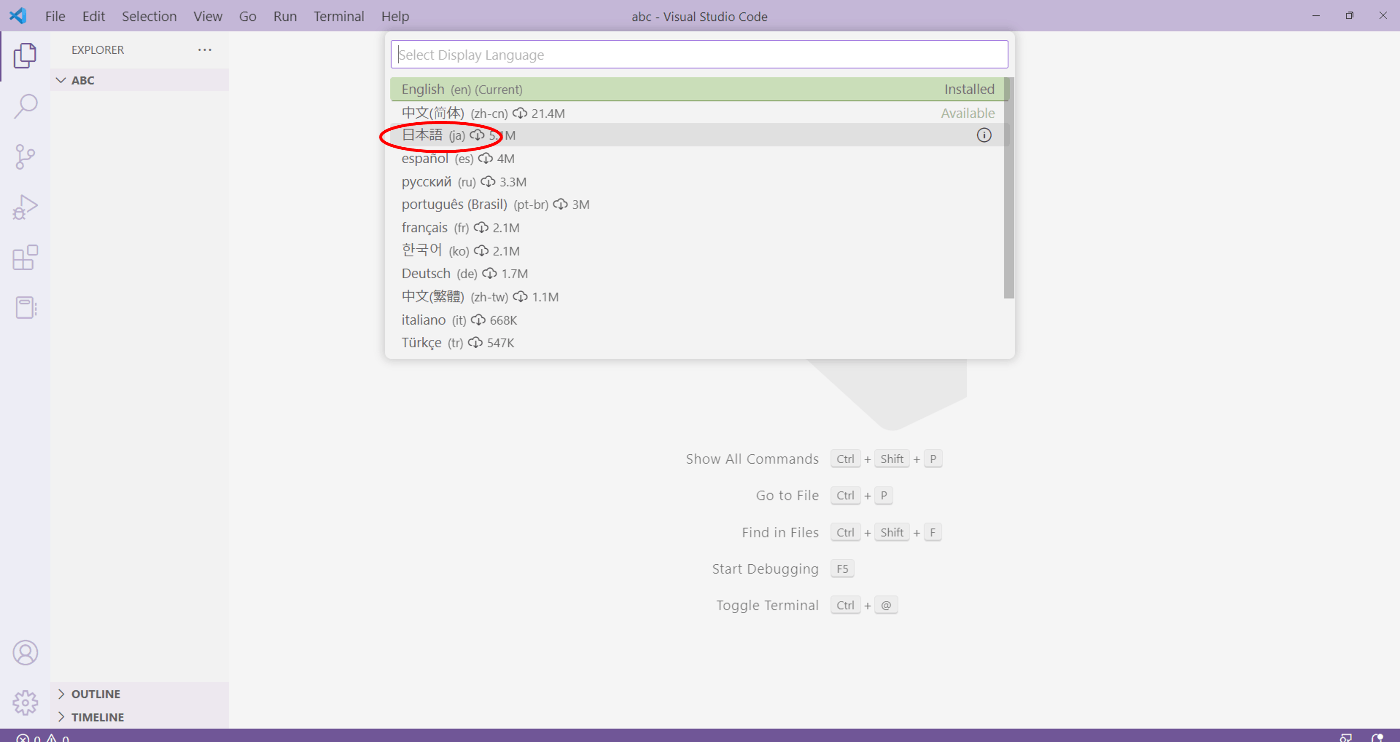Image resolution: width=1400 pixels, height=742 pixels.
Task: Click the language list scrollbar
Action: coord(1009,188)
